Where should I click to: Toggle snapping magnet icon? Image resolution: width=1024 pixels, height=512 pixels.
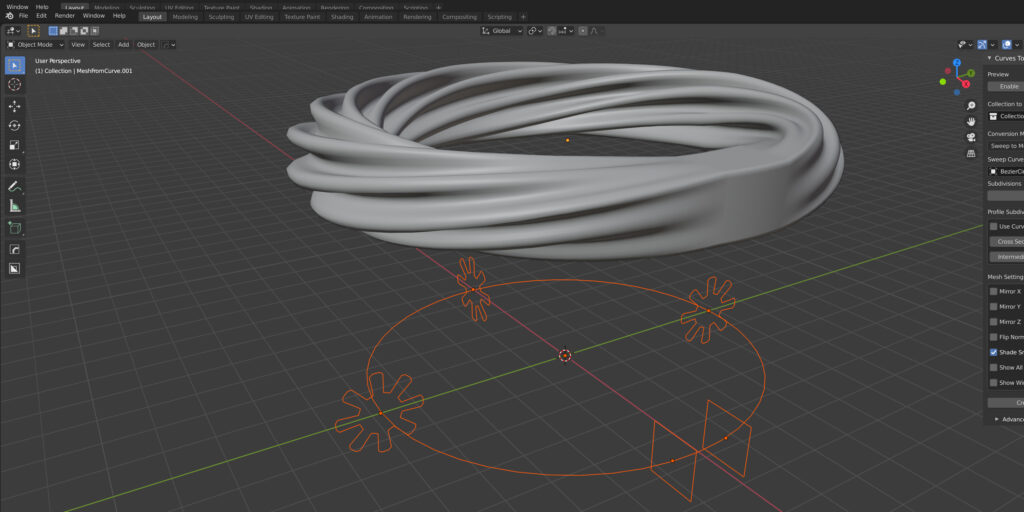[552, 31]
